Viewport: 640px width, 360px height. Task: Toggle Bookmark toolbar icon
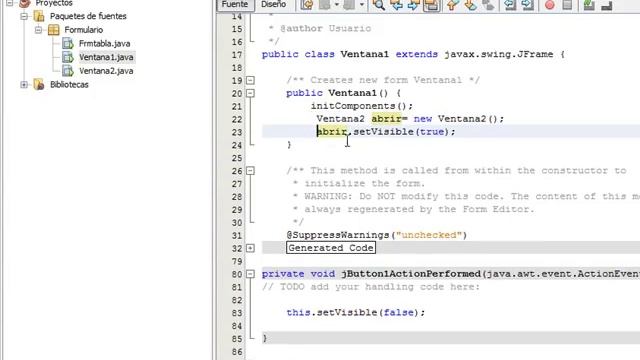tap(488, 5)
